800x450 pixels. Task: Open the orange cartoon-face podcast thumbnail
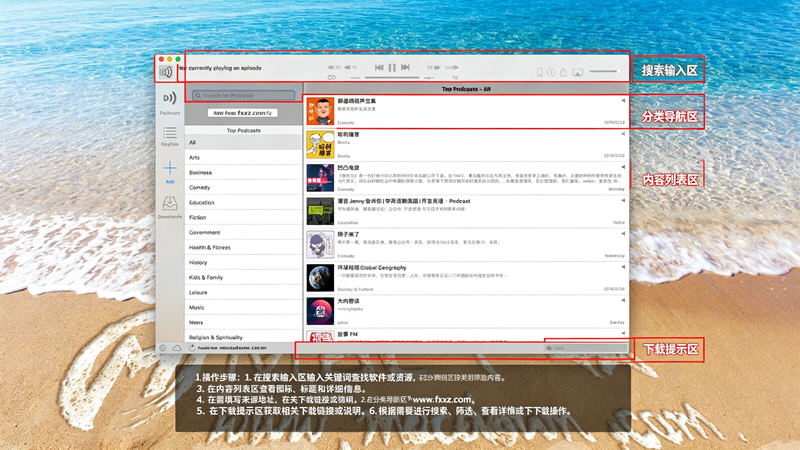(x=320, y=111)
